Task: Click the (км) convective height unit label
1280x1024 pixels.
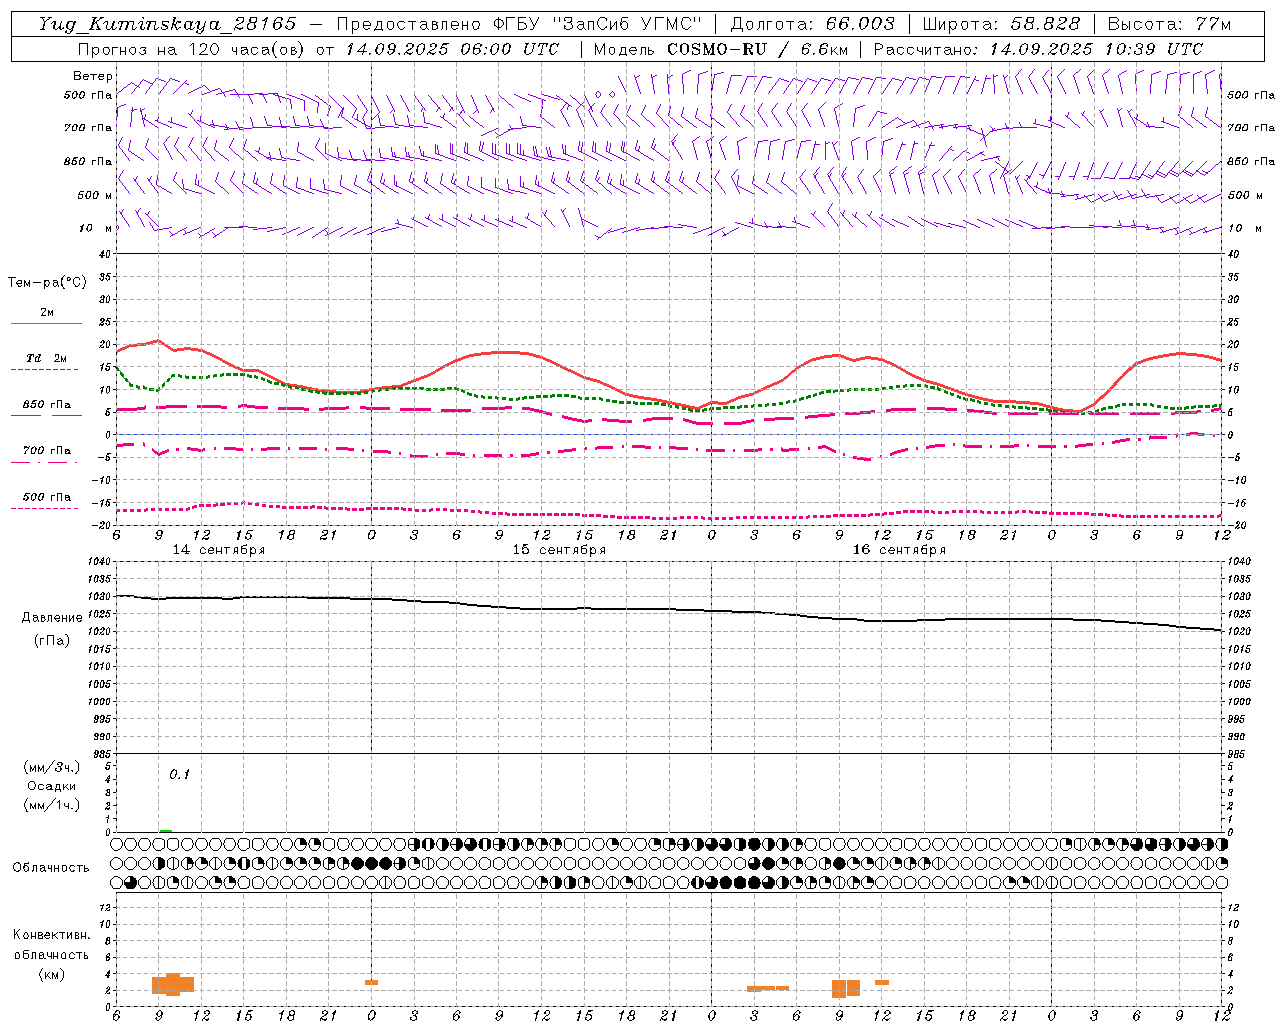Action: [51, 974]
